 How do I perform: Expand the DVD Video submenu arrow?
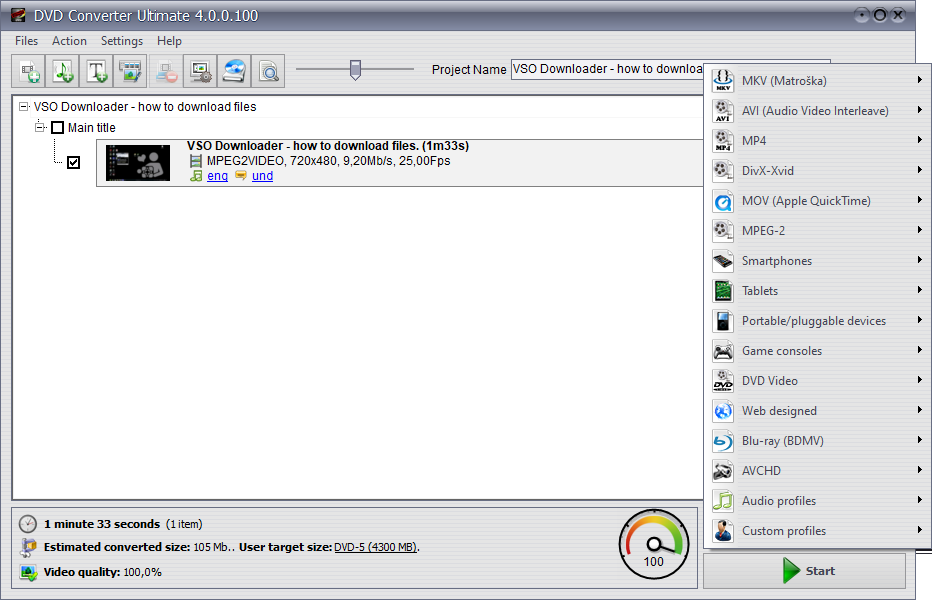tap(920, 380)
